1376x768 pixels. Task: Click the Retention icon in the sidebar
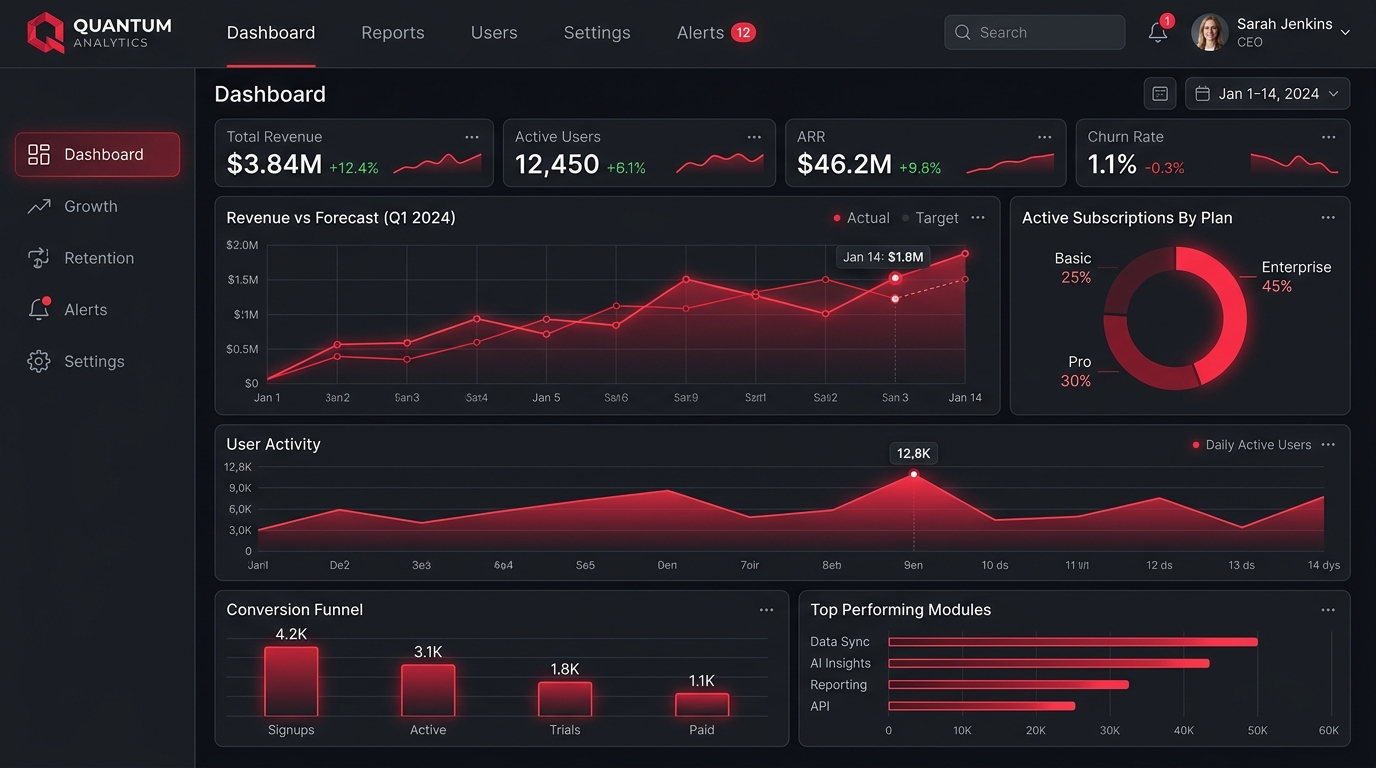click(39, 258)
